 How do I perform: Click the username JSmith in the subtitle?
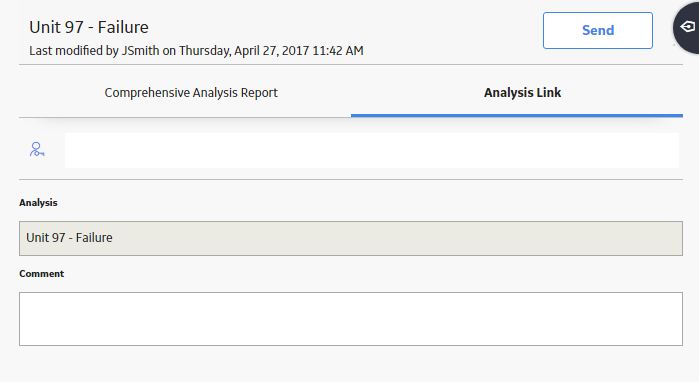[140, 51]
